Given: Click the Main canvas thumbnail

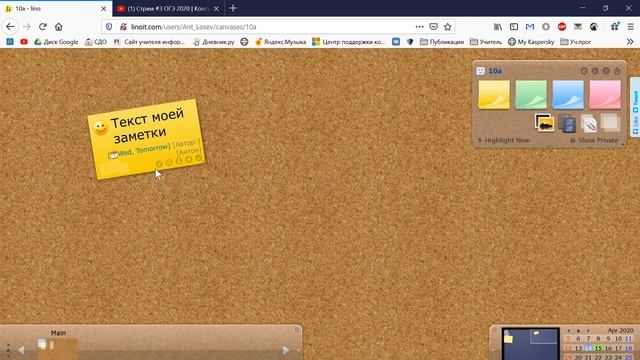Looking at the screenshot, I should tap(57, 348).
